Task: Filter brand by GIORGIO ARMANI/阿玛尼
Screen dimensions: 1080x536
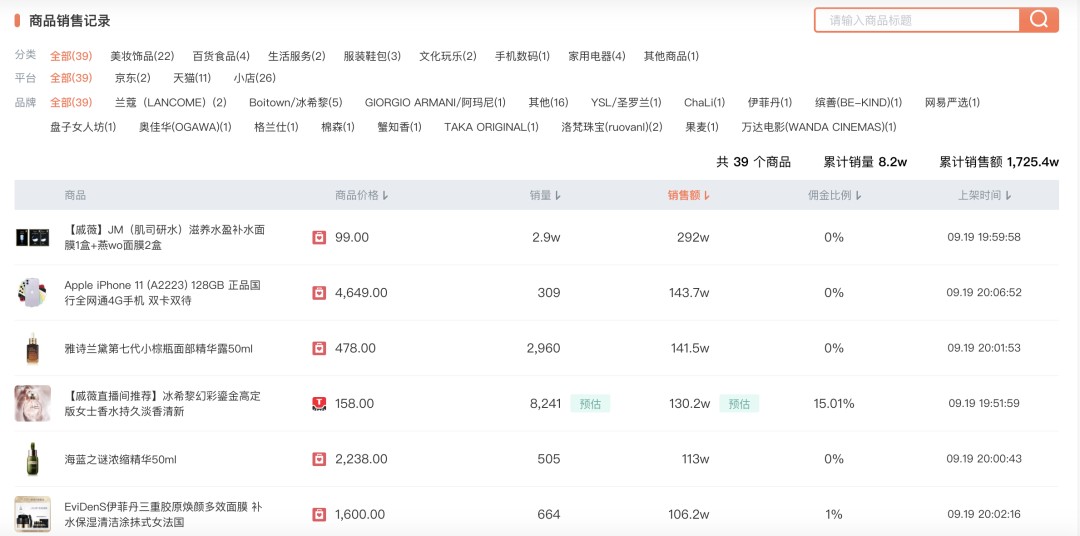Action: tap(435, 103)
